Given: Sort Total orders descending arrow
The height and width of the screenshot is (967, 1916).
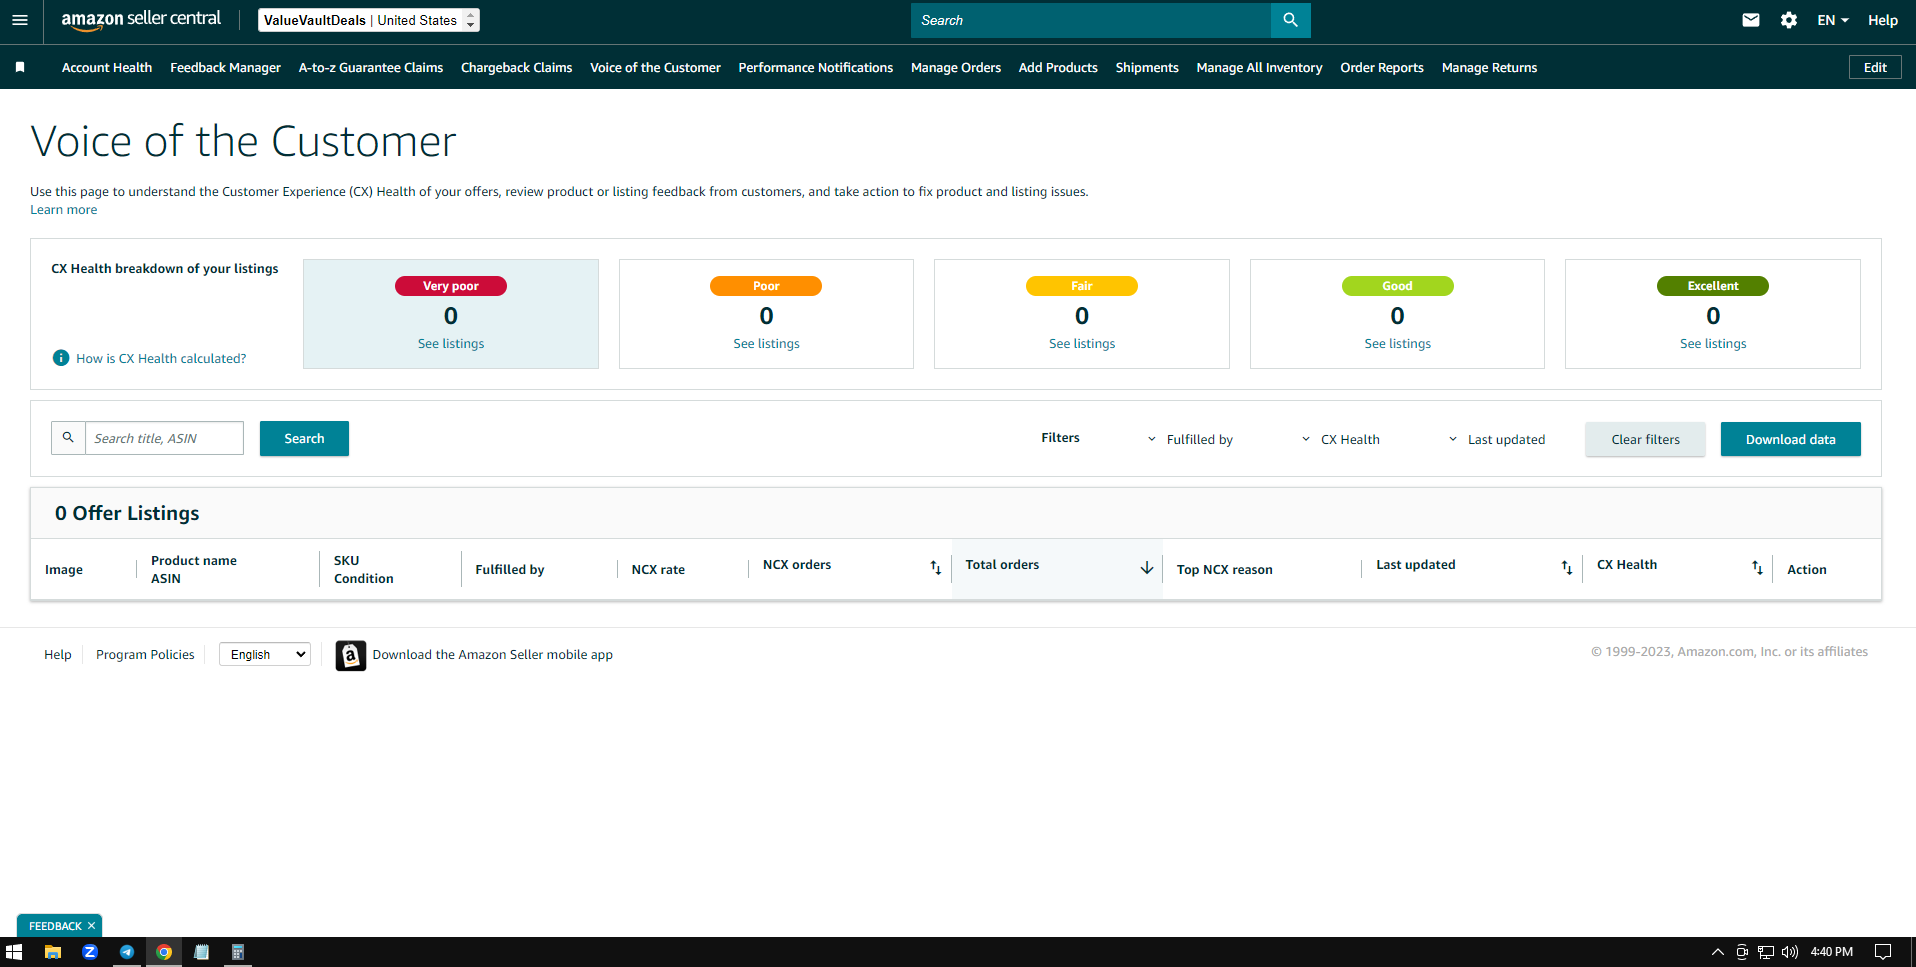Looking at the screenshot, I should point(1147,568).
